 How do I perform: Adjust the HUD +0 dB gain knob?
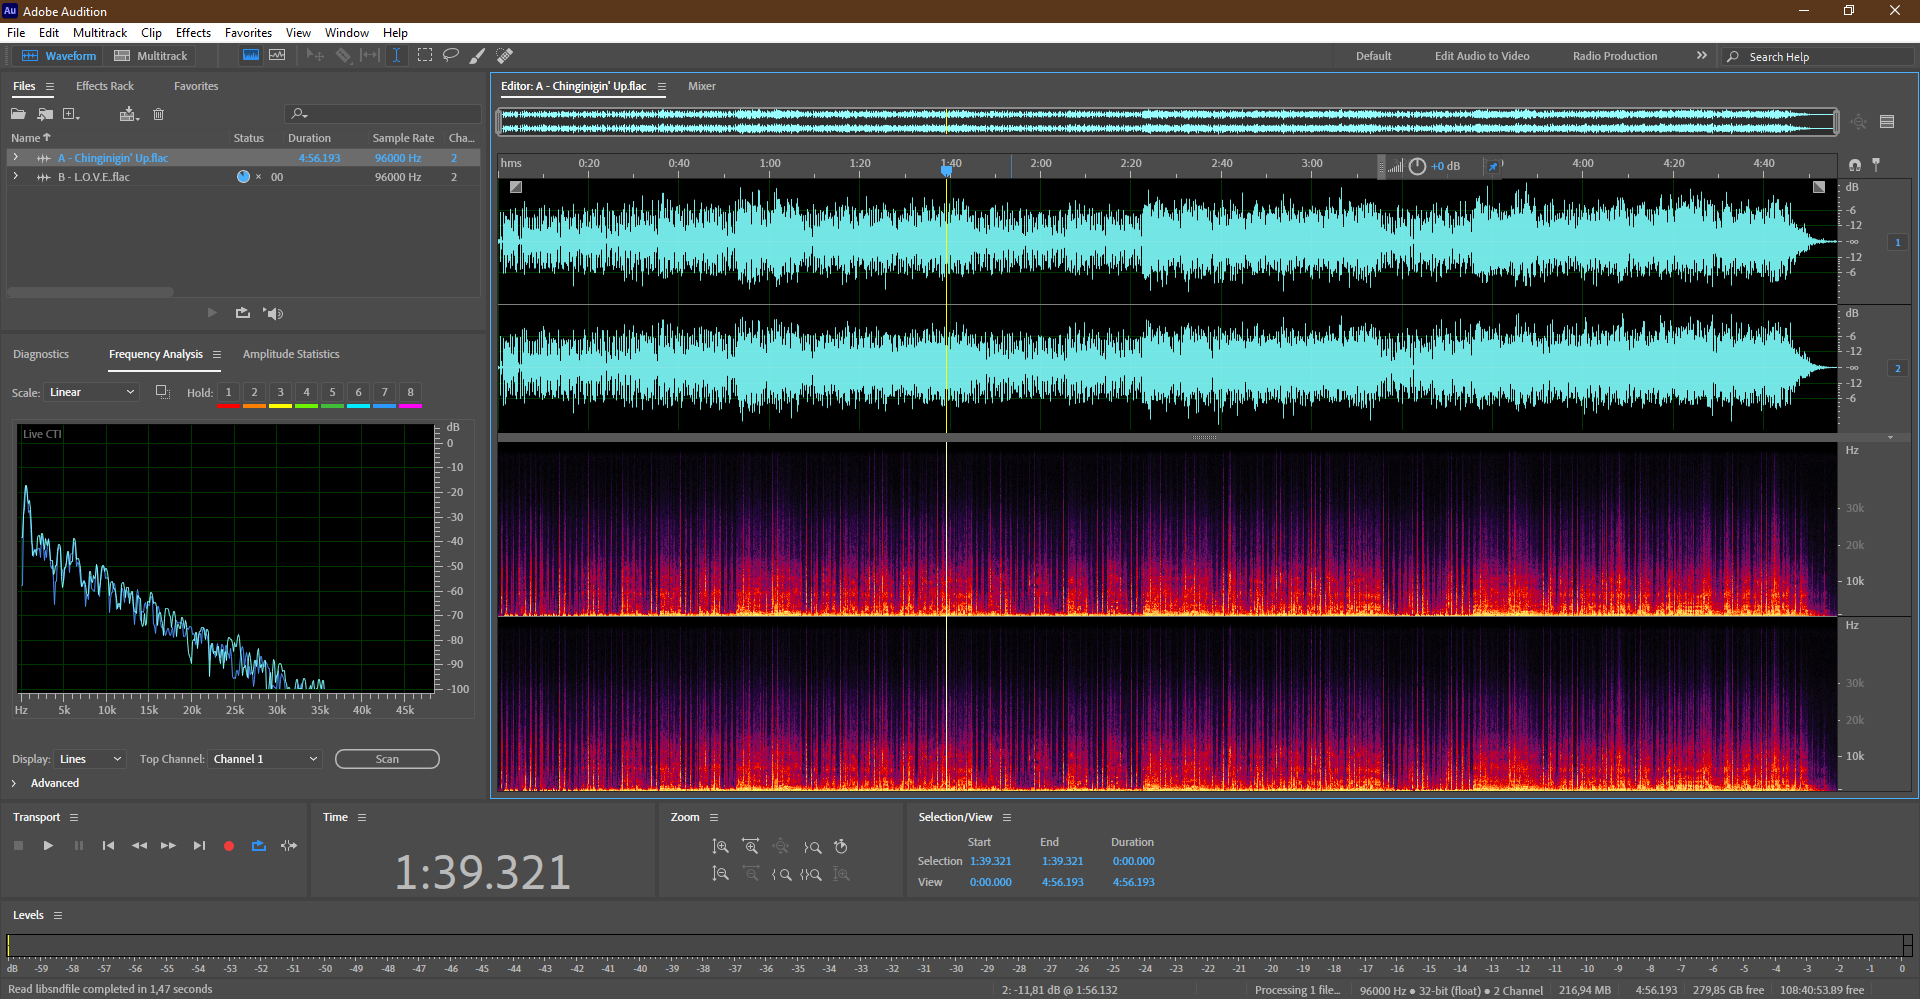[1417, 166]
